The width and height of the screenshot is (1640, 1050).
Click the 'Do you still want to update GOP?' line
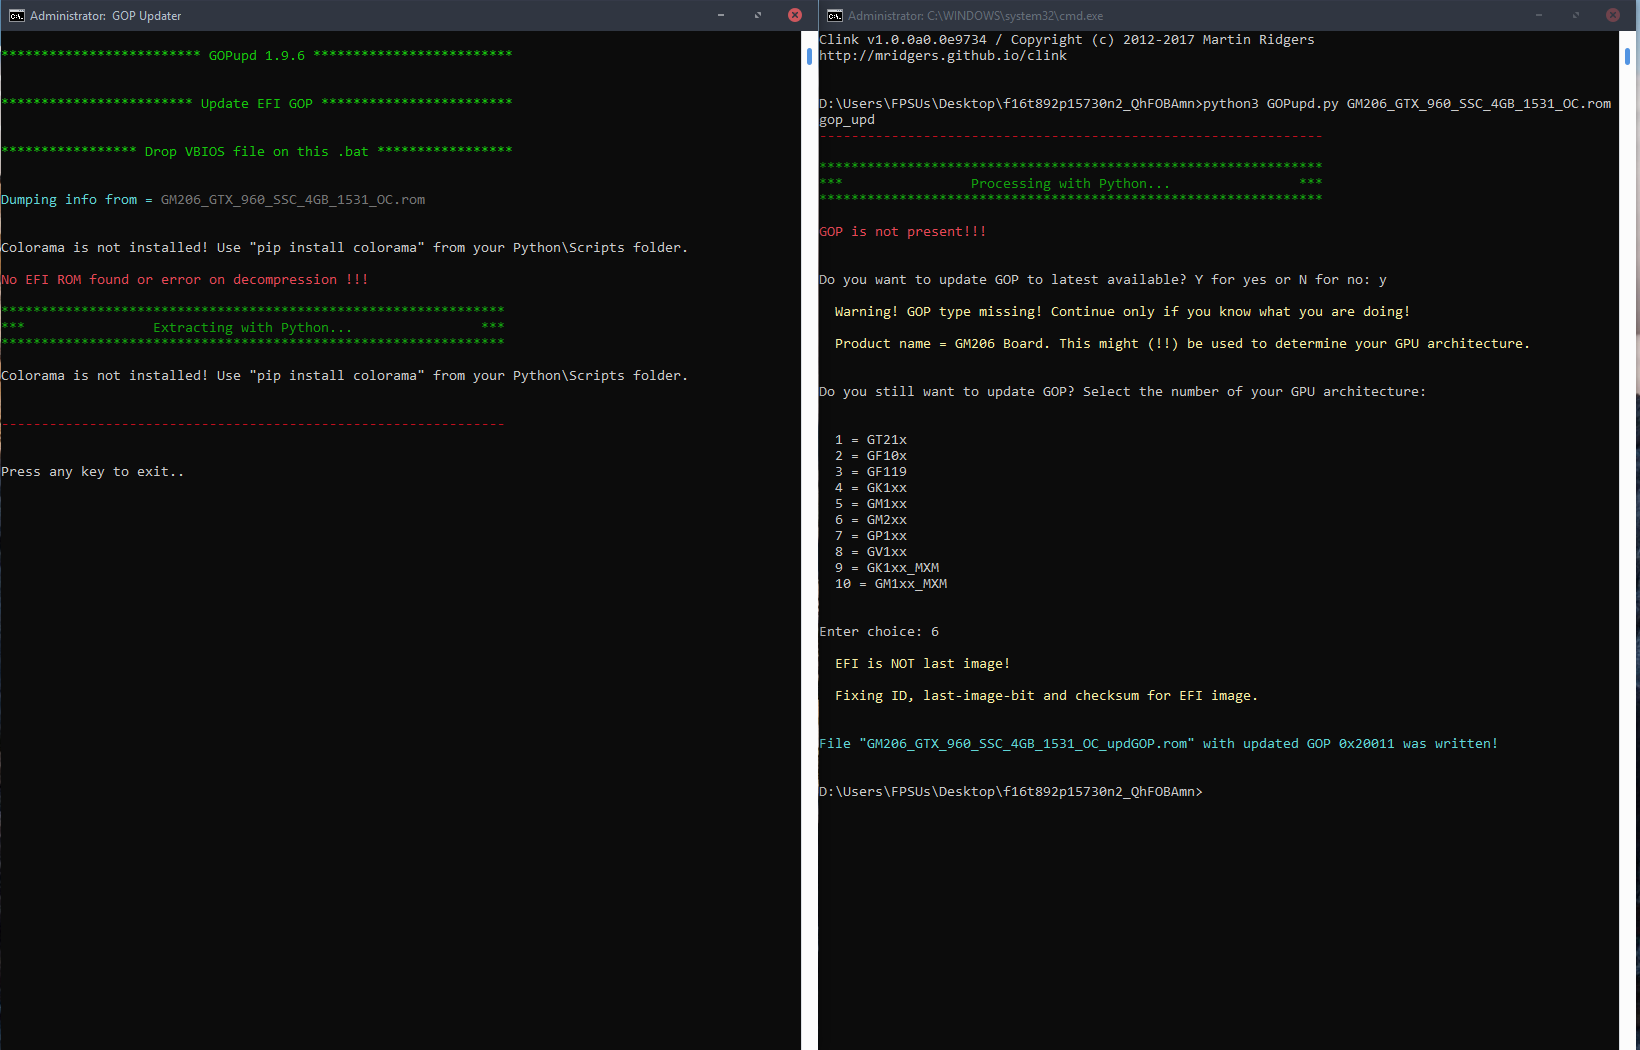click(1123, 392)
